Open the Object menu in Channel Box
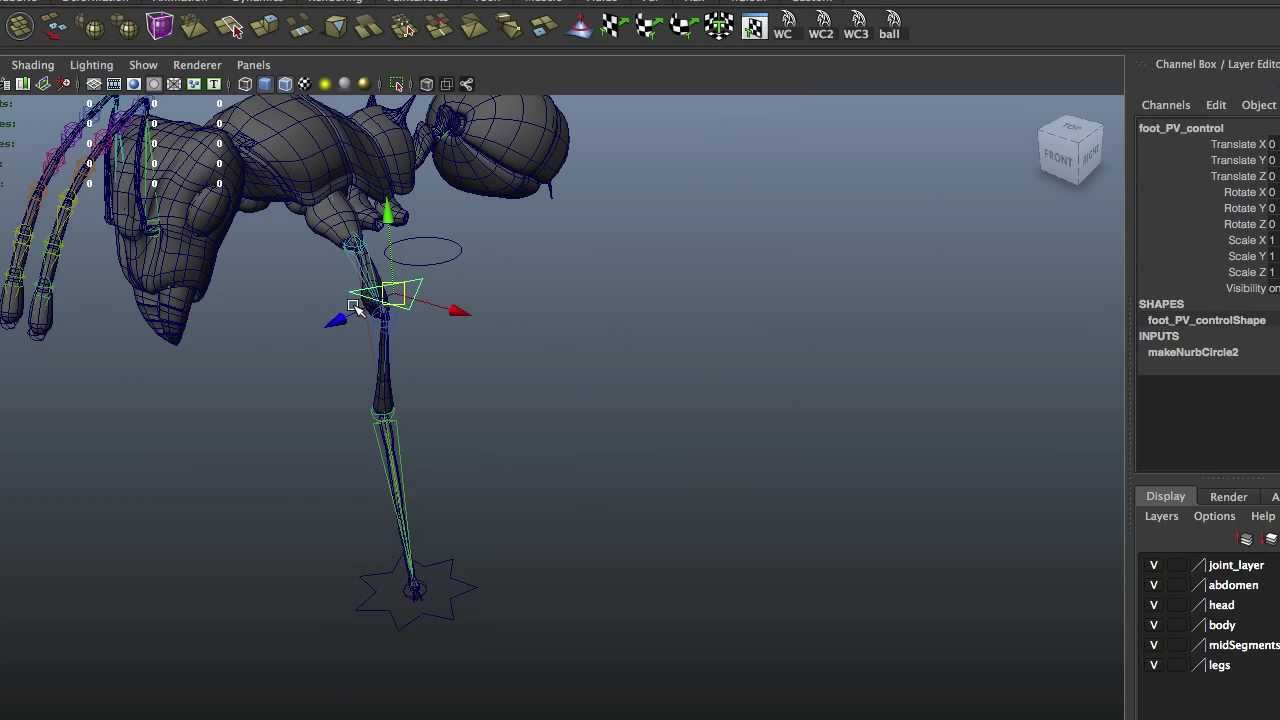Image resolution: width=1280 pixels, height=720 pixels. (x=1259, y=105)
